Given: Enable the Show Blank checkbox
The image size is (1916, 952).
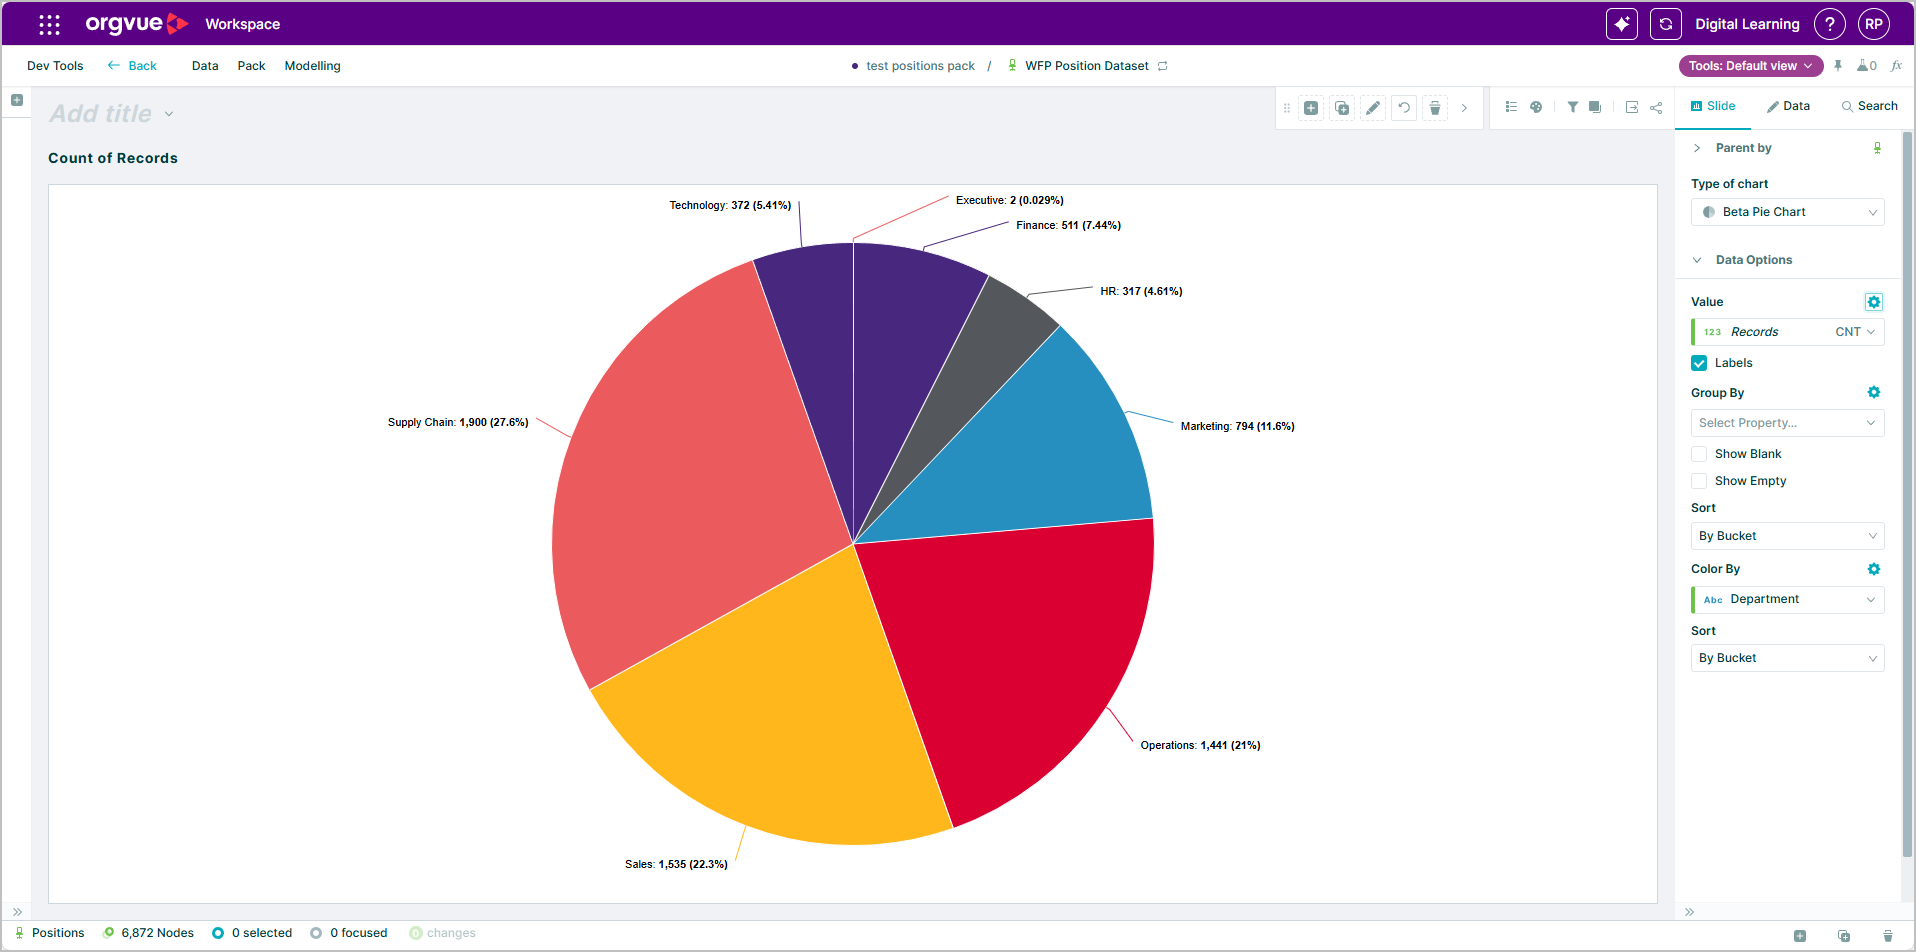Looking at the screenshot, I should pos(1699,454).
